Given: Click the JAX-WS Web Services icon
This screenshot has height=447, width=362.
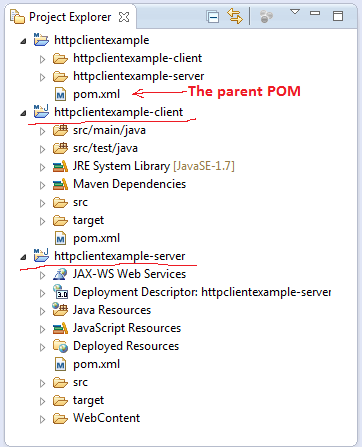Looking at the screenshot, I should [x=60, y=274].
